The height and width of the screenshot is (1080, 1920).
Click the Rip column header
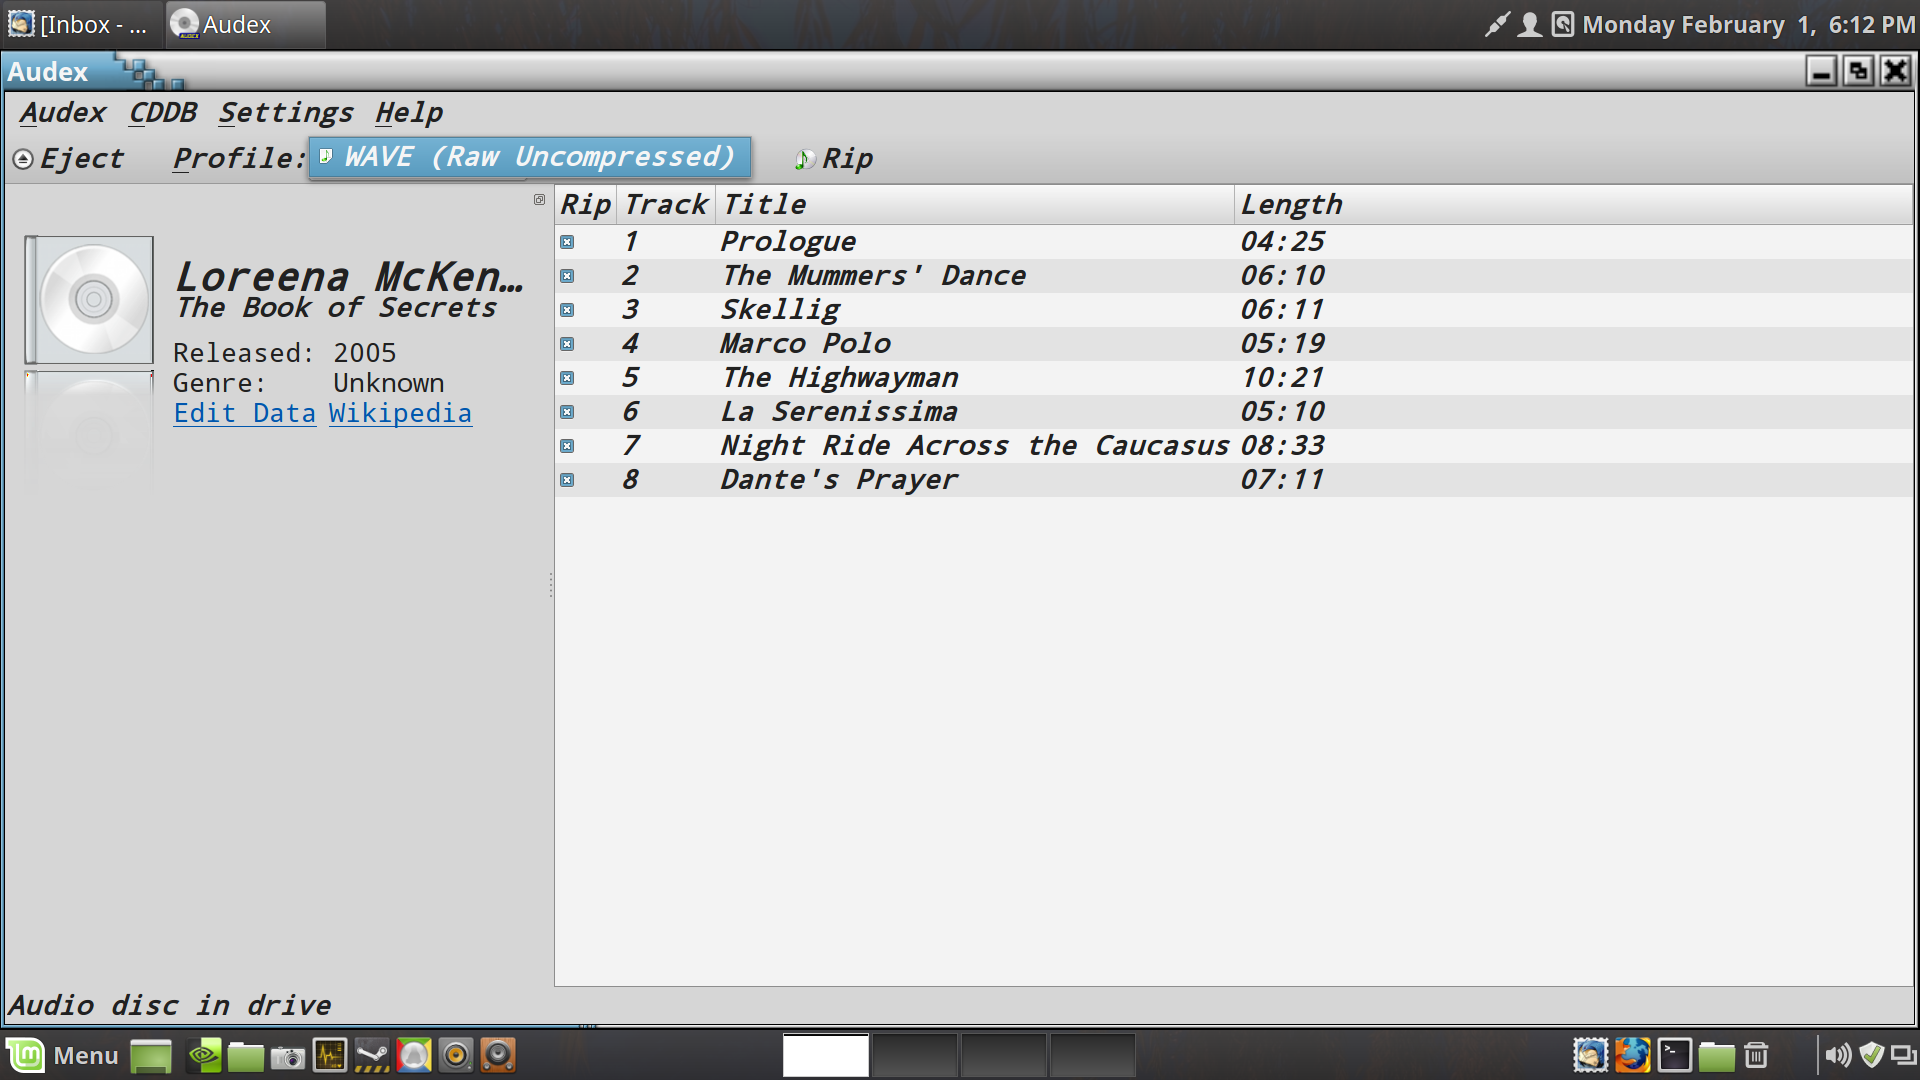coord(586,205)
